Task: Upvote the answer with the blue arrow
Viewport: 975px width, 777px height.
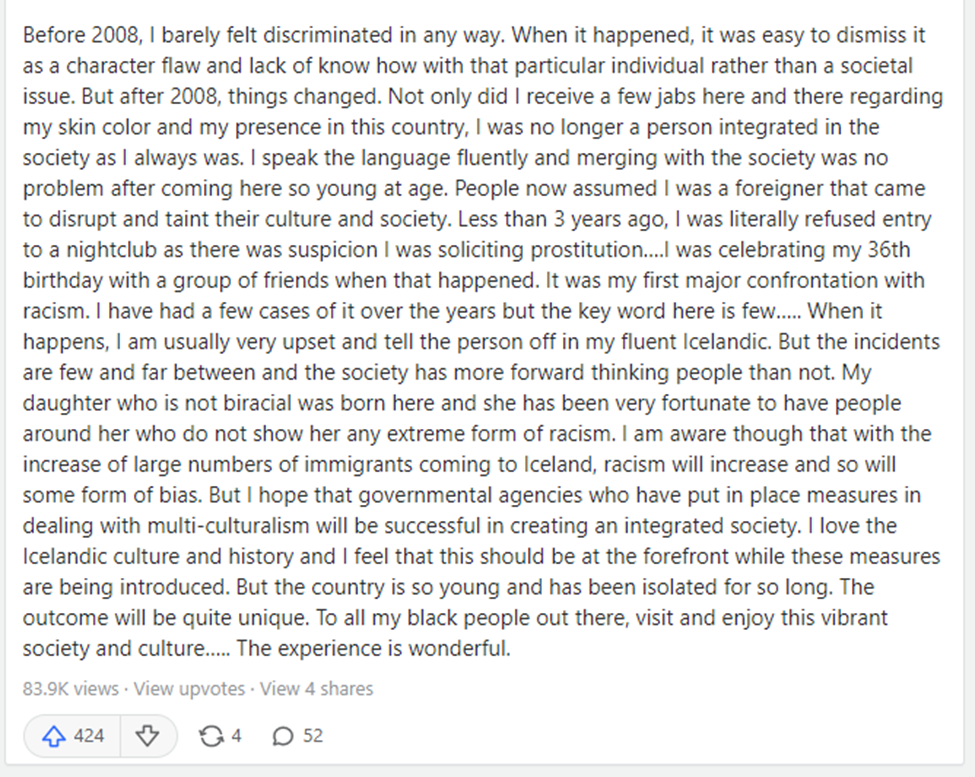Action: point(54,736)
